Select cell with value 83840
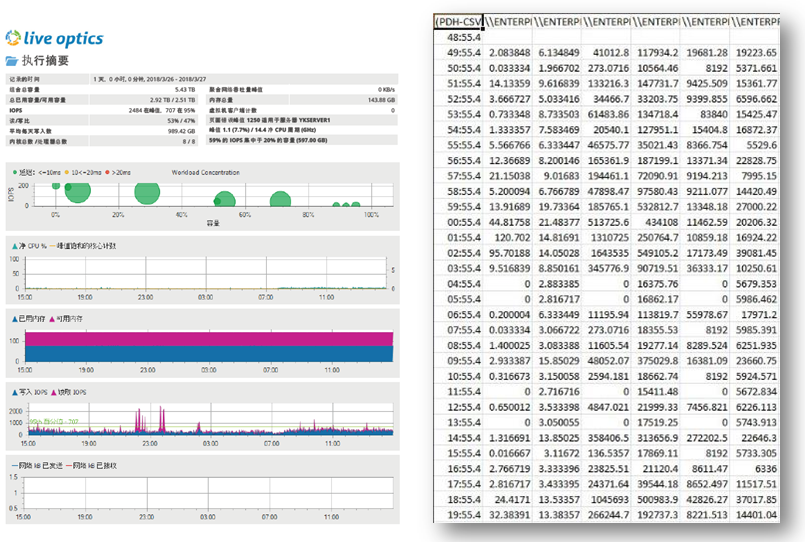Viewport: 805px width, 542px height. (x=705, y=114)
